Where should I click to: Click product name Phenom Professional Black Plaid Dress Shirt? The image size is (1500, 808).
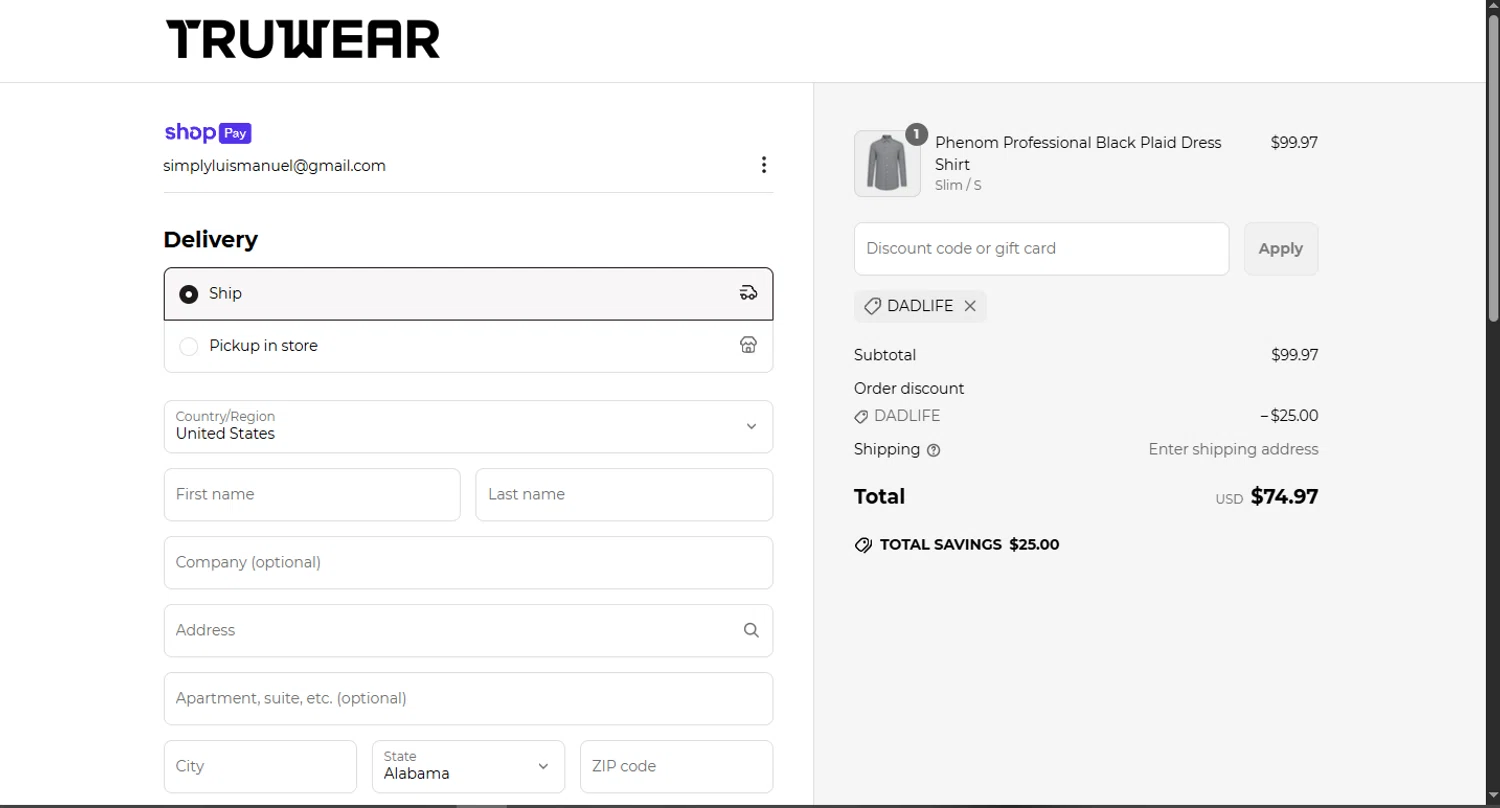click(x=1078, y=153)
